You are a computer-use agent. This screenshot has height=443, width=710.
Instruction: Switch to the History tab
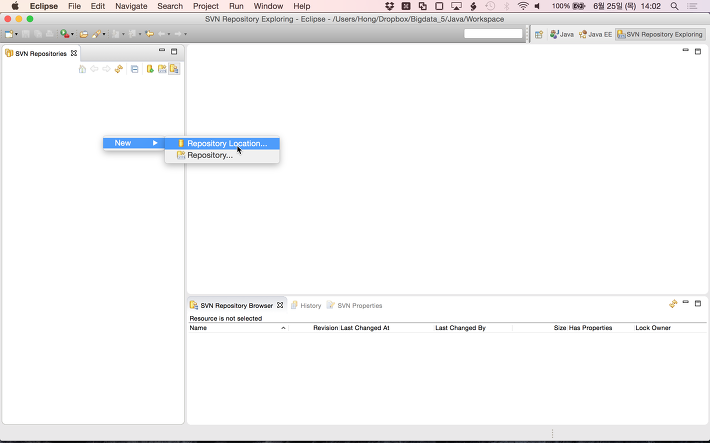(x=306, y=306)
